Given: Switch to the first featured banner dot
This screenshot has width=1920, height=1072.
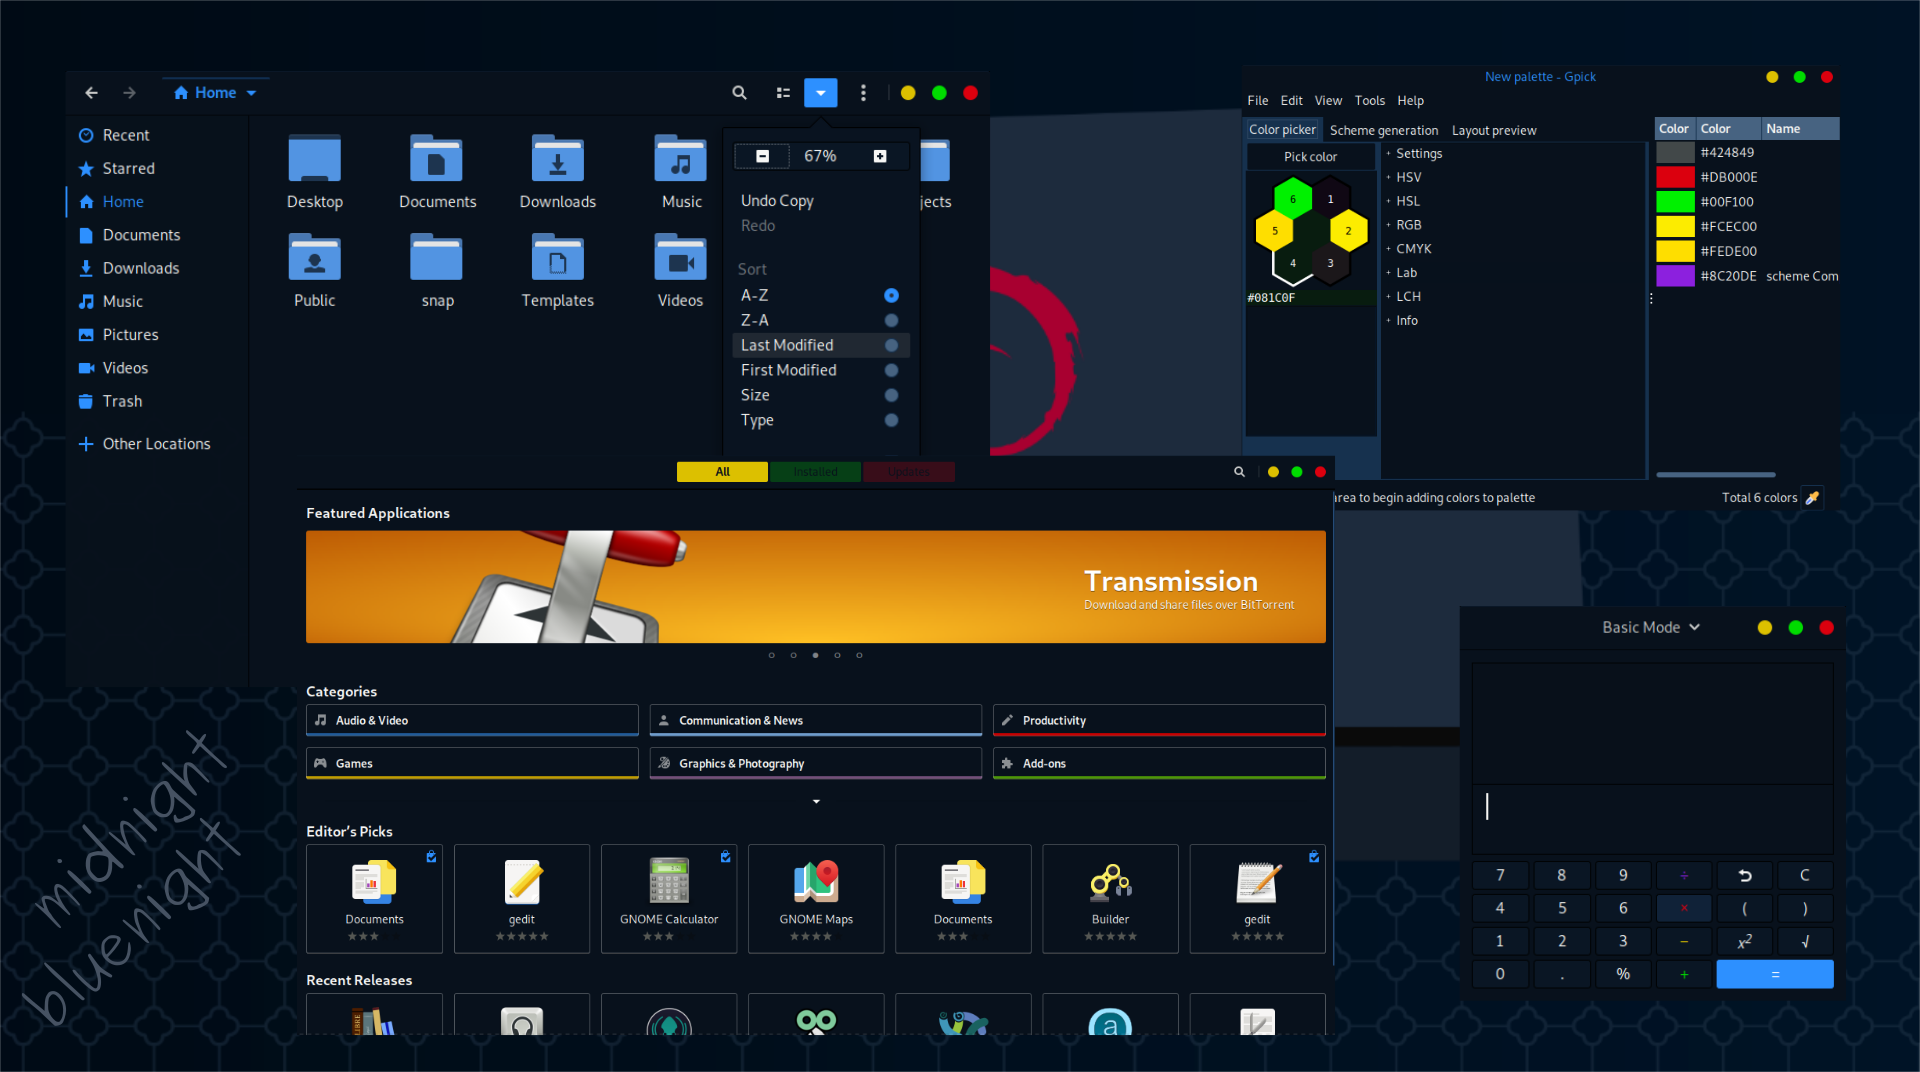Looking at the screenshot, I should pyautogui.click(x=771, y=656).
